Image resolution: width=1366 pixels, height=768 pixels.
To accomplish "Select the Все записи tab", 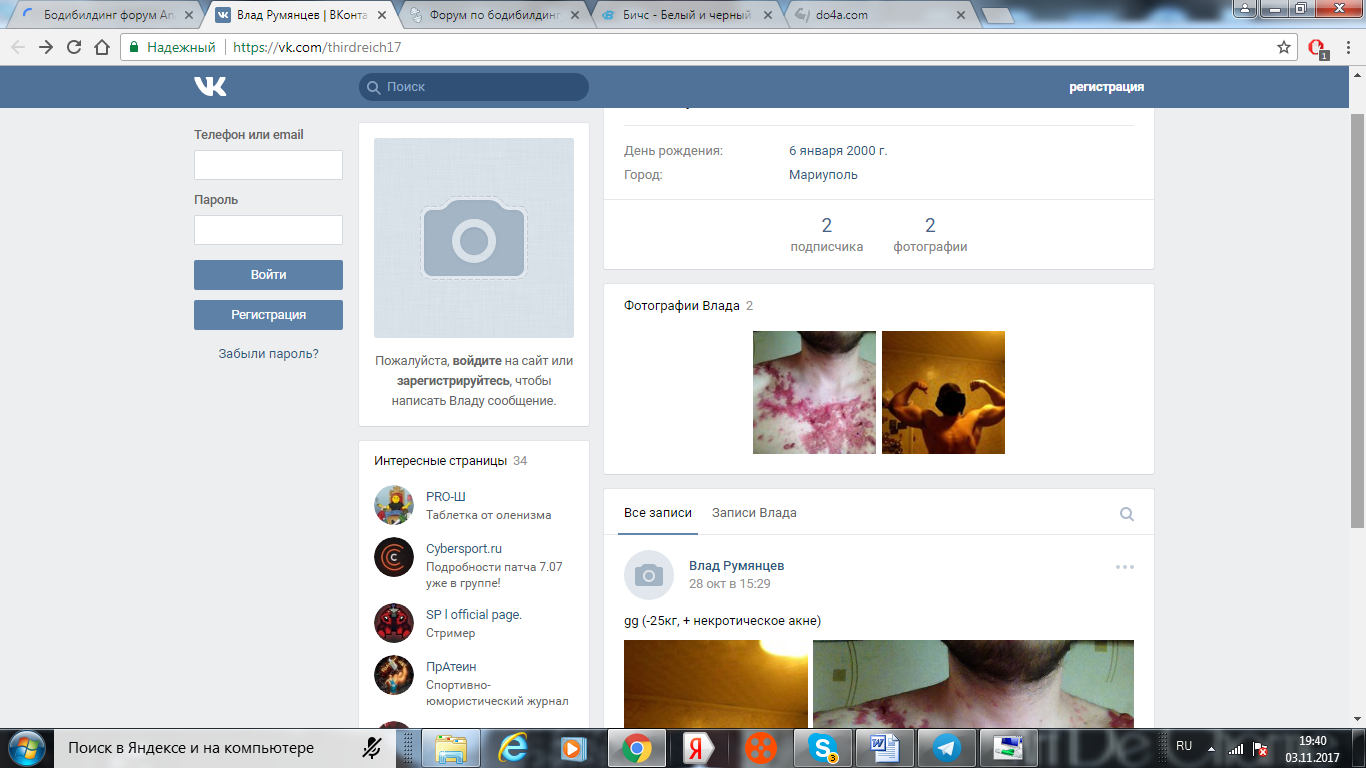I will [x=657, y=513].
